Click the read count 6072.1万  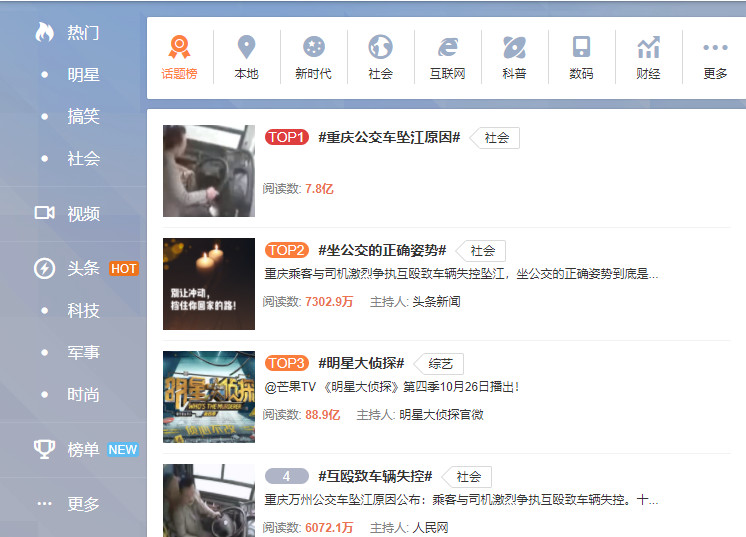[329, 527]
